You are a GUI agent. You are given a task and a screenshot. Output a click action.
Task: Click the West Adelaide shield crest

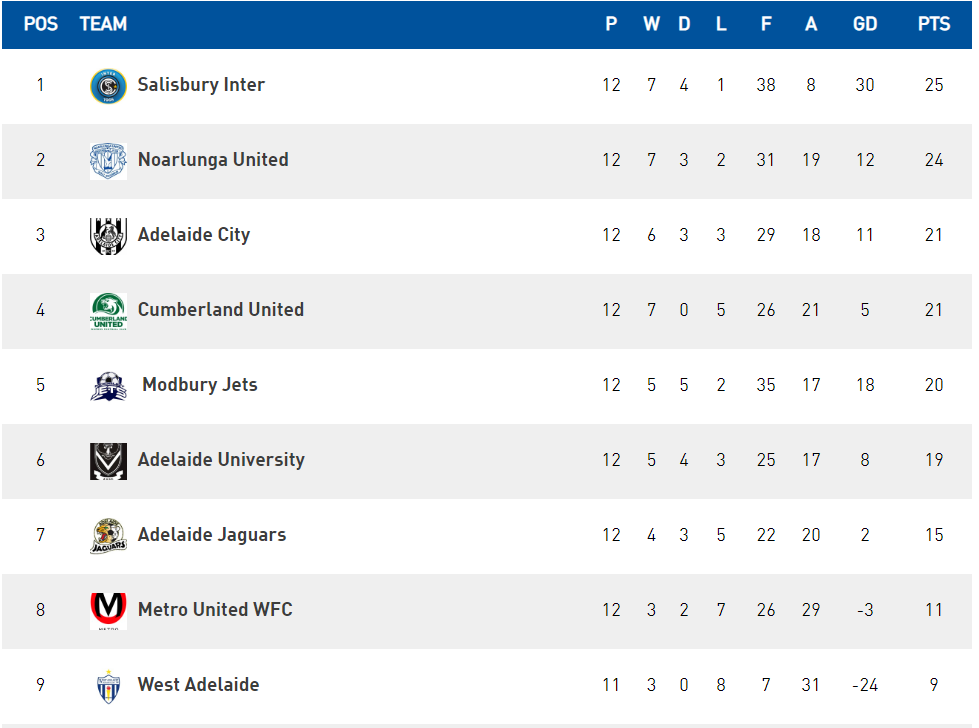(108, 687)
